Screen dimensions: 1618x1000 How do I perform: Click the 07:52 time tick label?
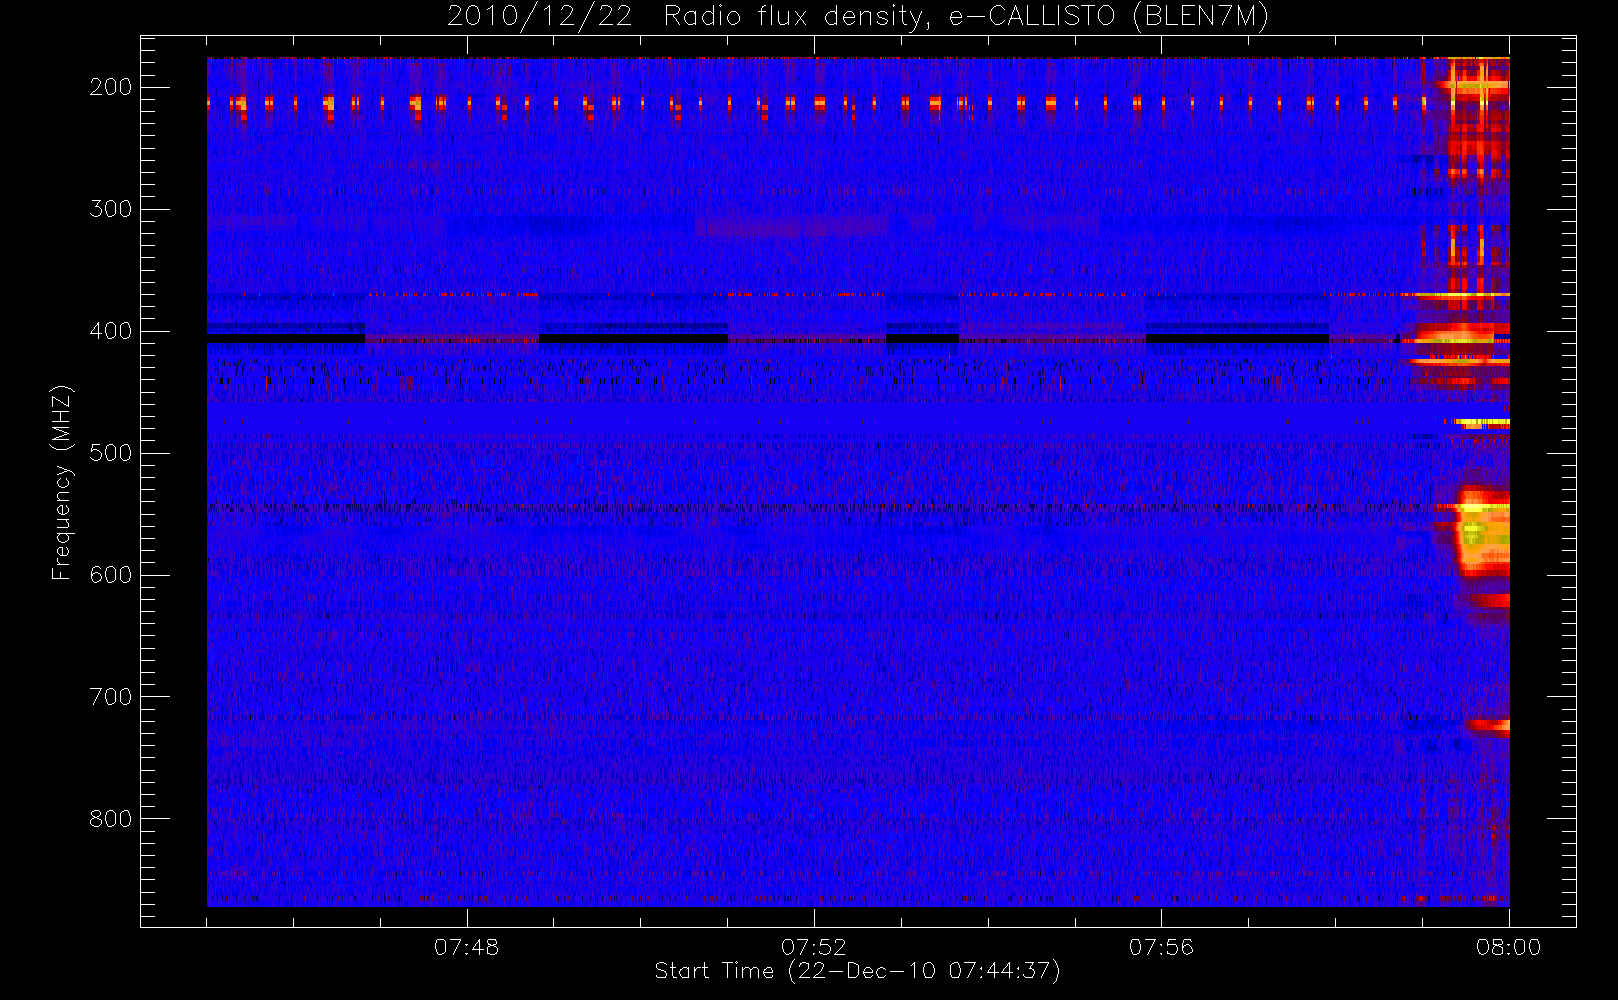click(814, 947)
